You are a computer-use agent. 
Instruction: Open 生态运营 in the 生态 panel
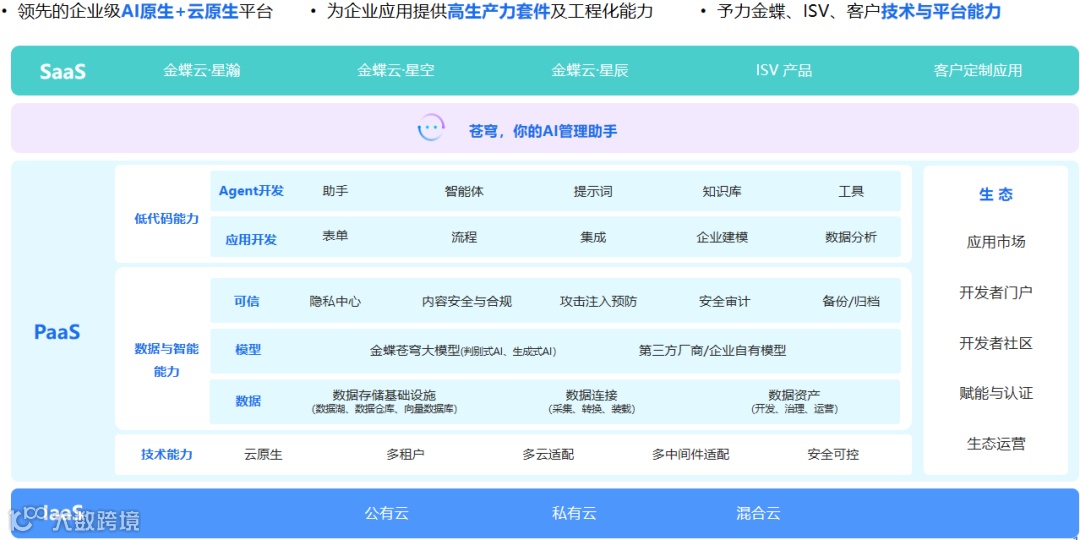coord(996,444)
